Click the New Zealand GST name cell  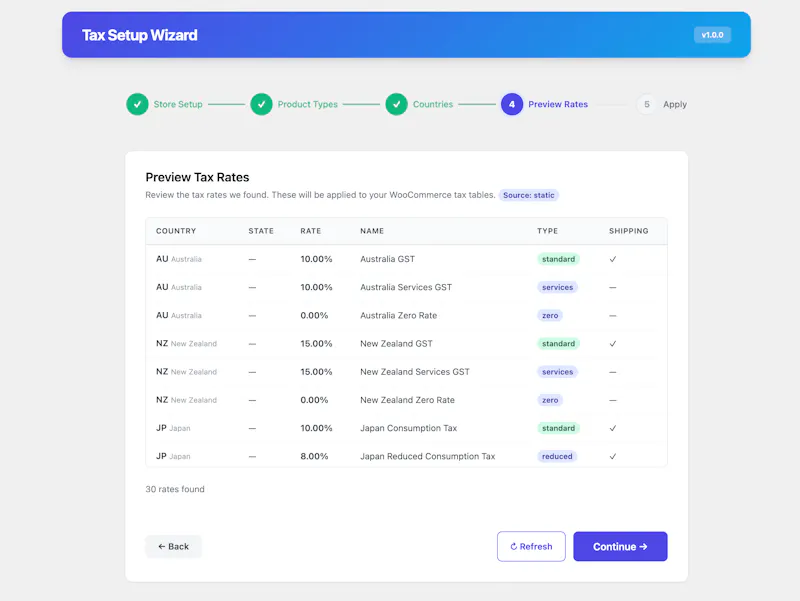tap(396, 343)
